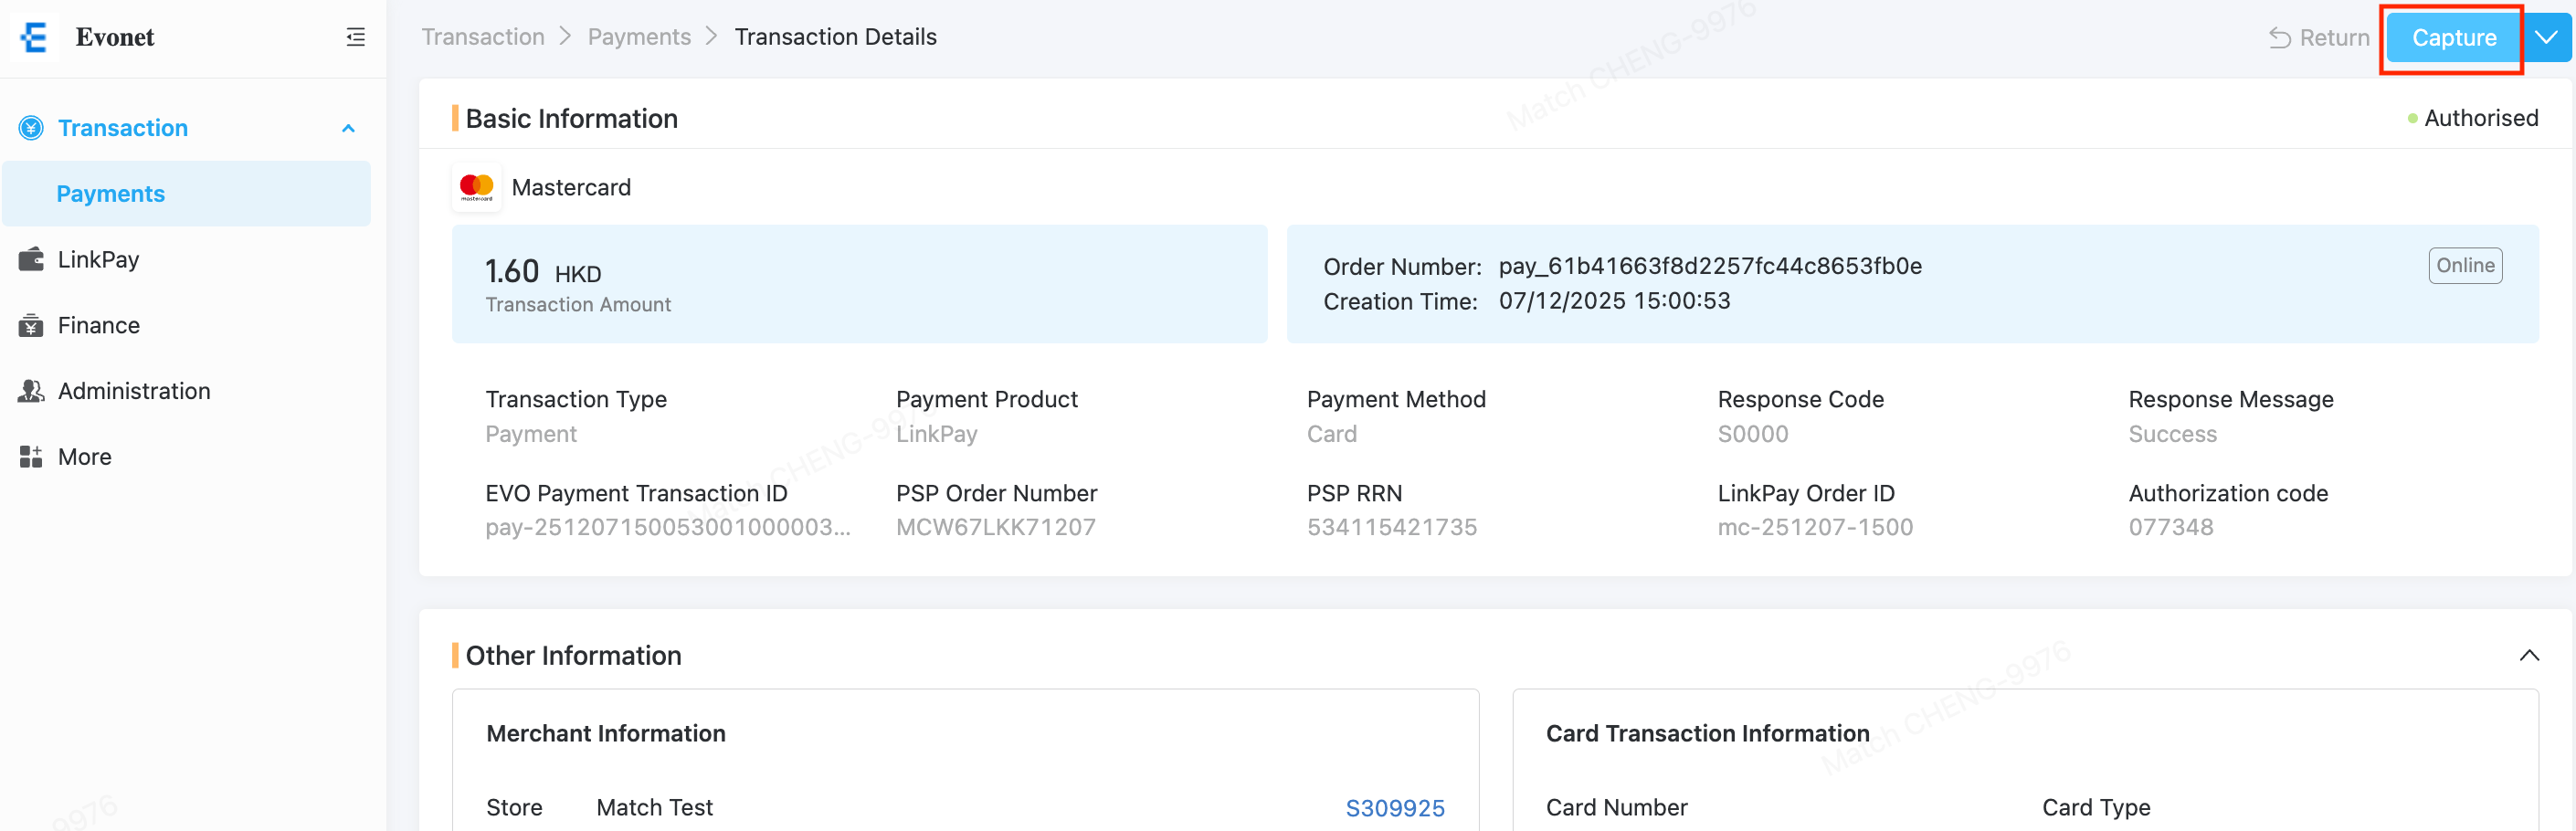Viewport: 2576px width, 831px height.
Task: Click Payment Method value Card
Action: pyautogui.click(x=1332, y=434)
